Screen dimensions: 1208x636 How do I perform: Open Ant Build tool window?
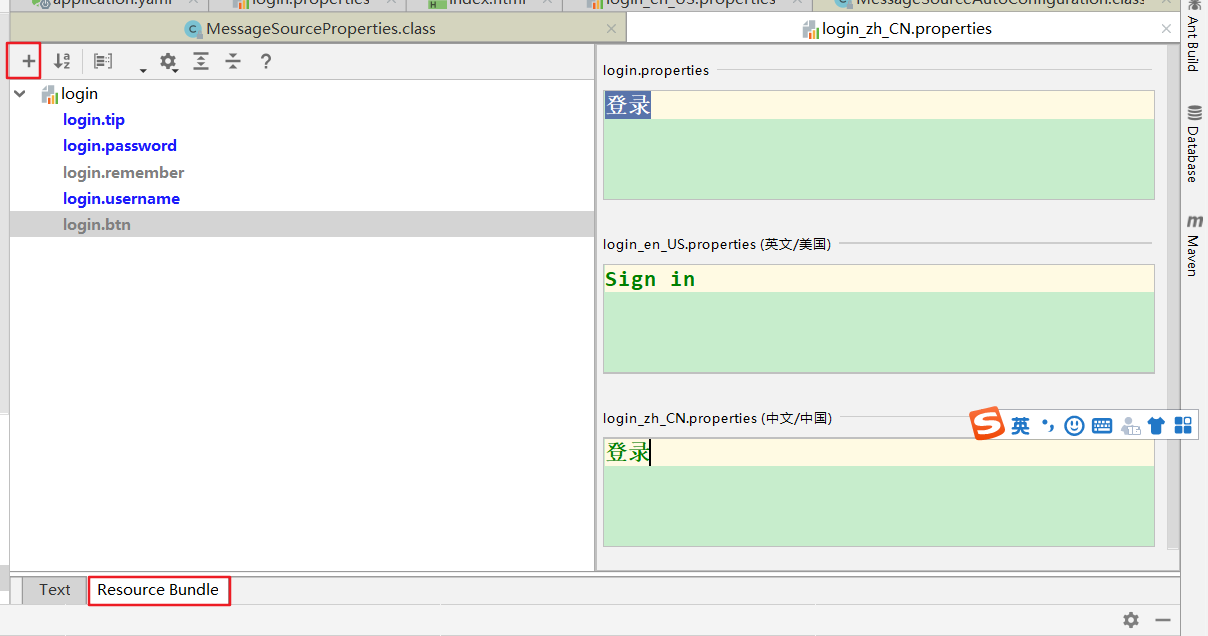1193,36
